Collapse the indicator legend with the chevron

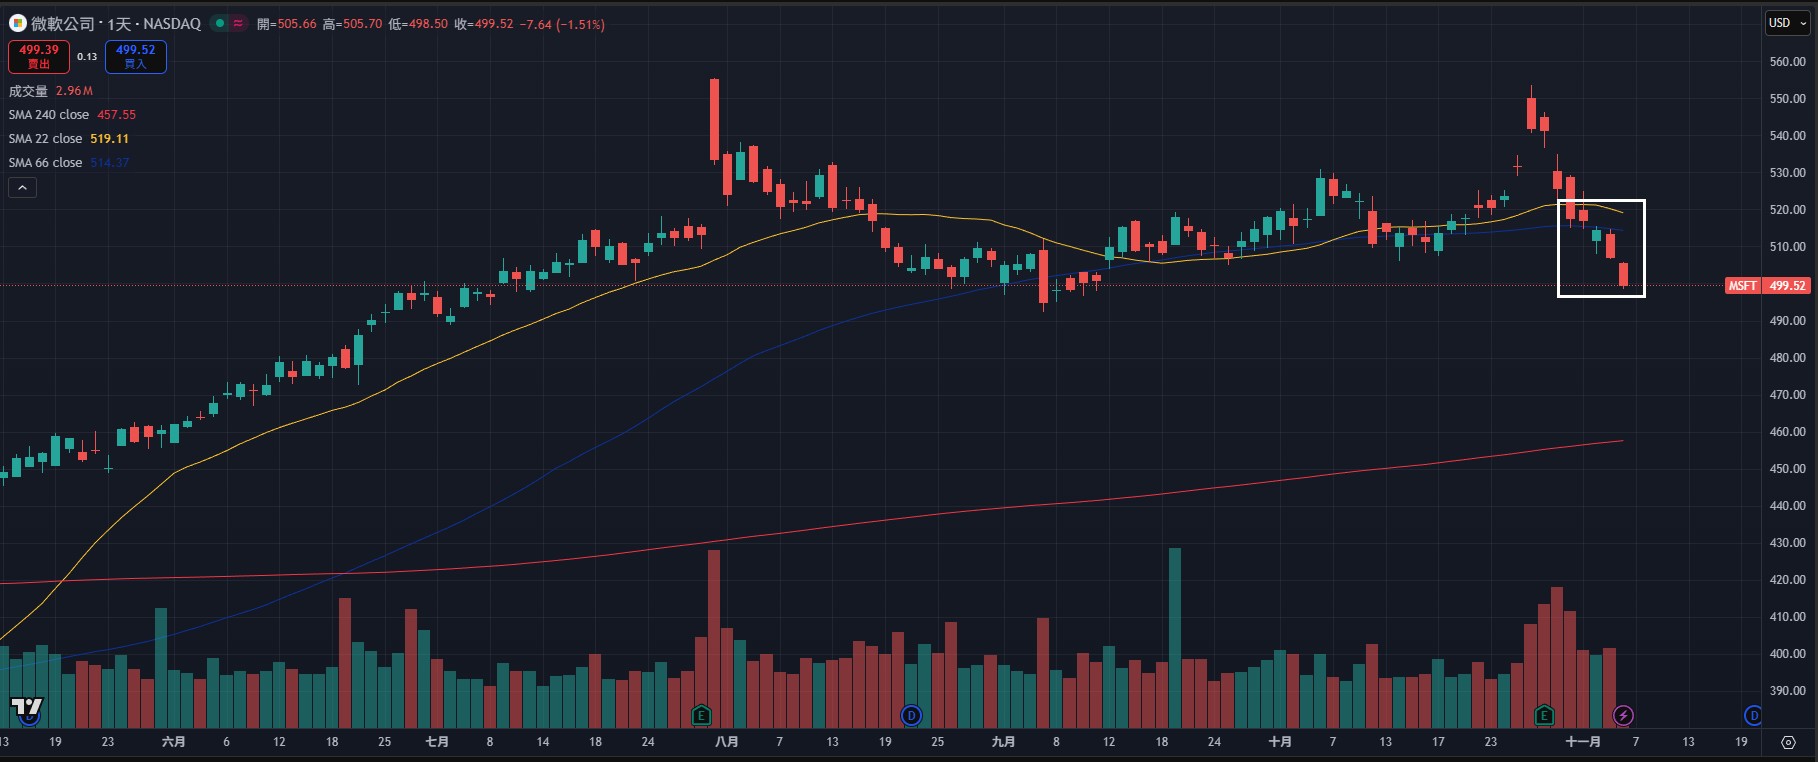22,187
